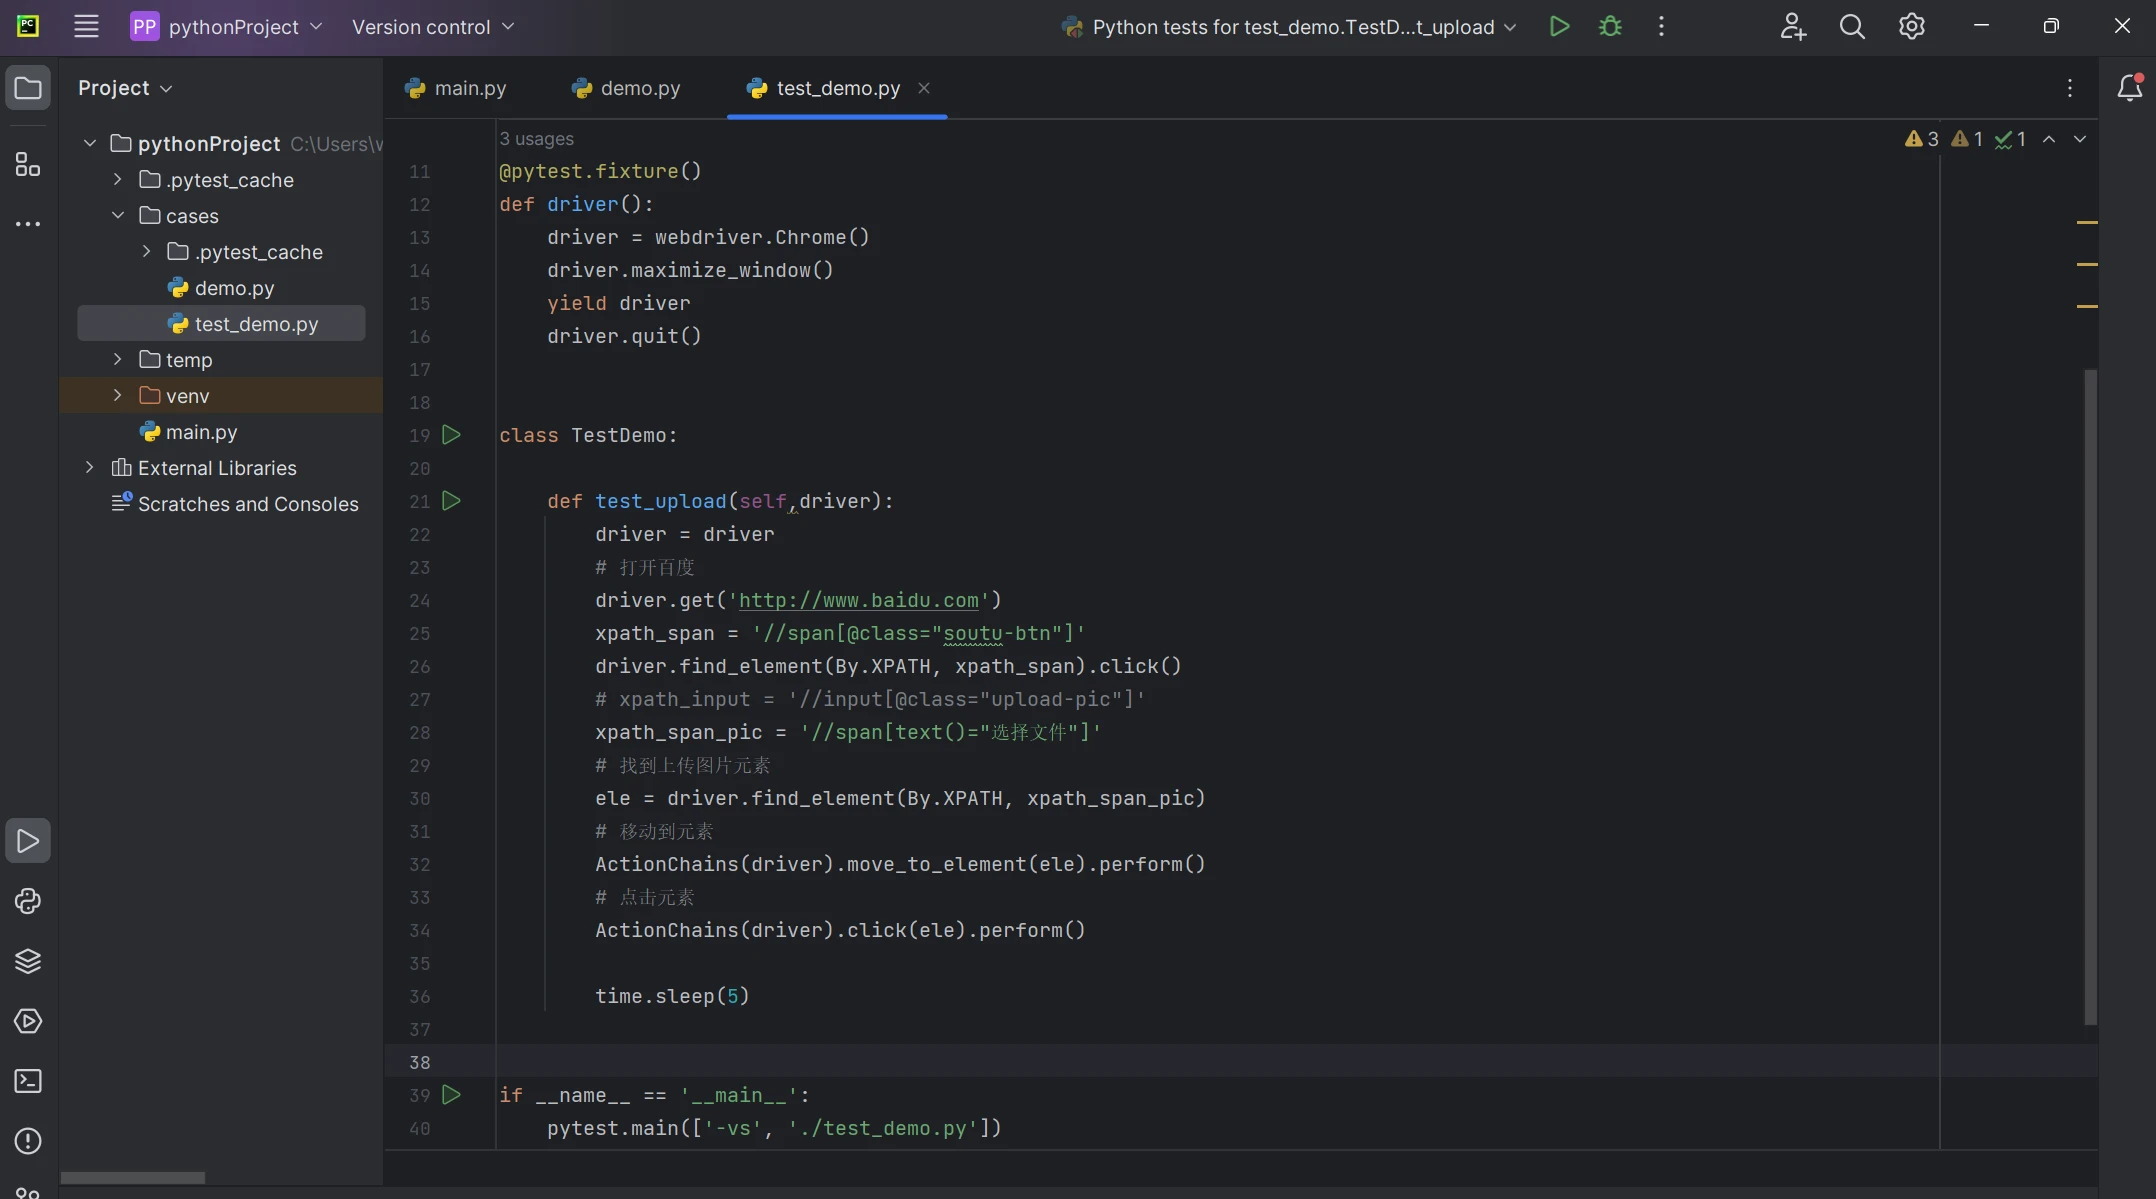Viewport: 2156px width, 1199px height.
Task: Click the 3 usages link above driver fixture
Action: (x=536, y=139)
